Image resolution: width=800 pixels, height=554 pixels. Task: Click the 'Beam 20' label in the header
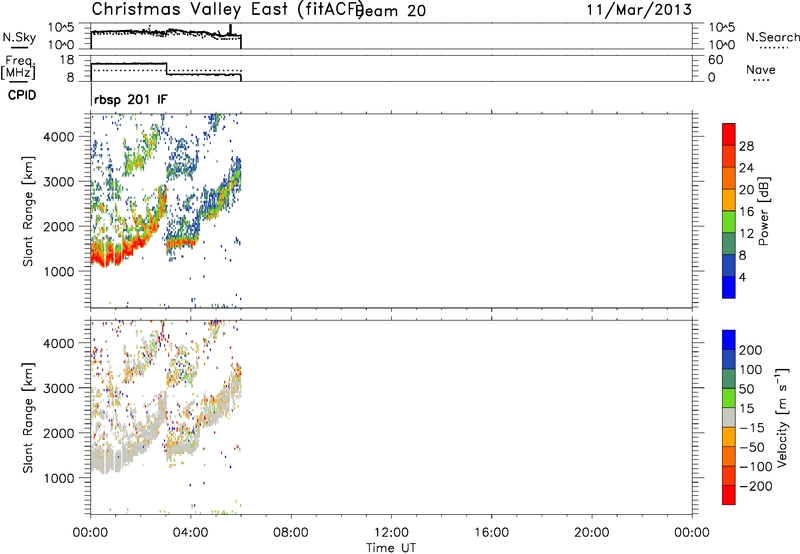click(x=392, y=10)
